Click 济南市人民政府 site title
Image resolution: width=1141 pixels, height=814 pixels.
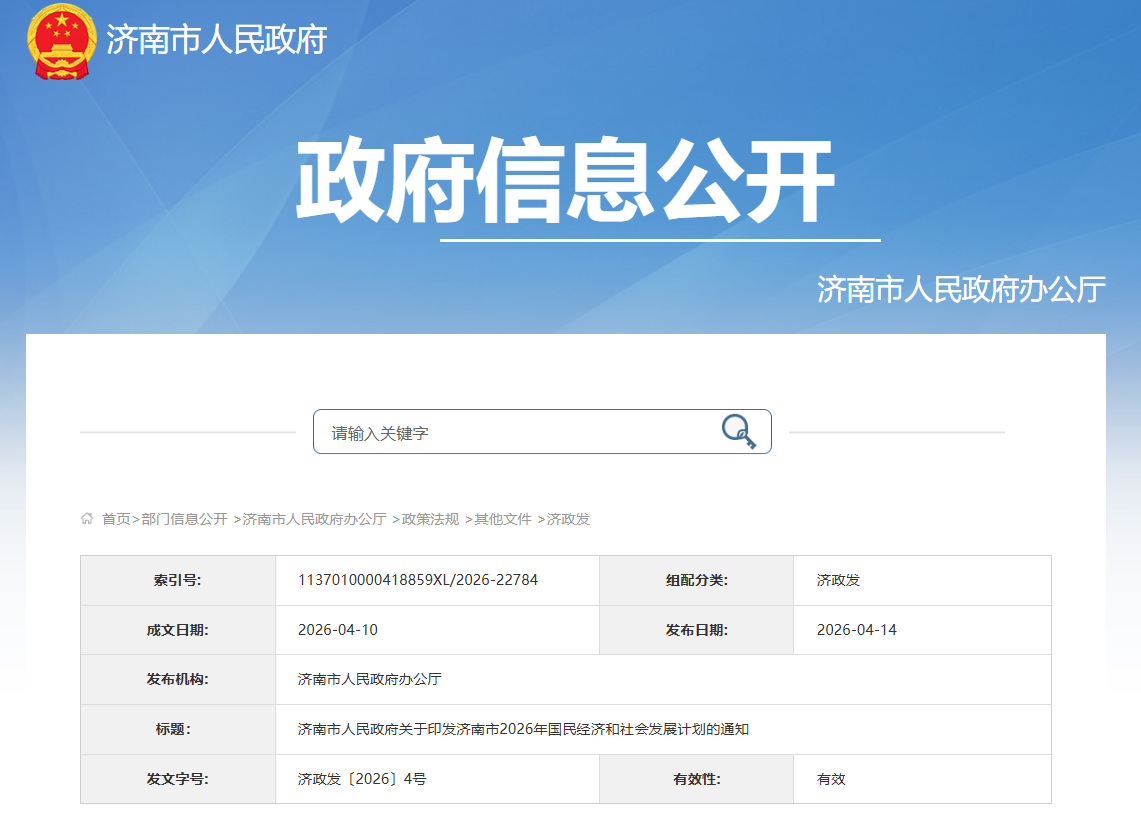click(217, 41)
